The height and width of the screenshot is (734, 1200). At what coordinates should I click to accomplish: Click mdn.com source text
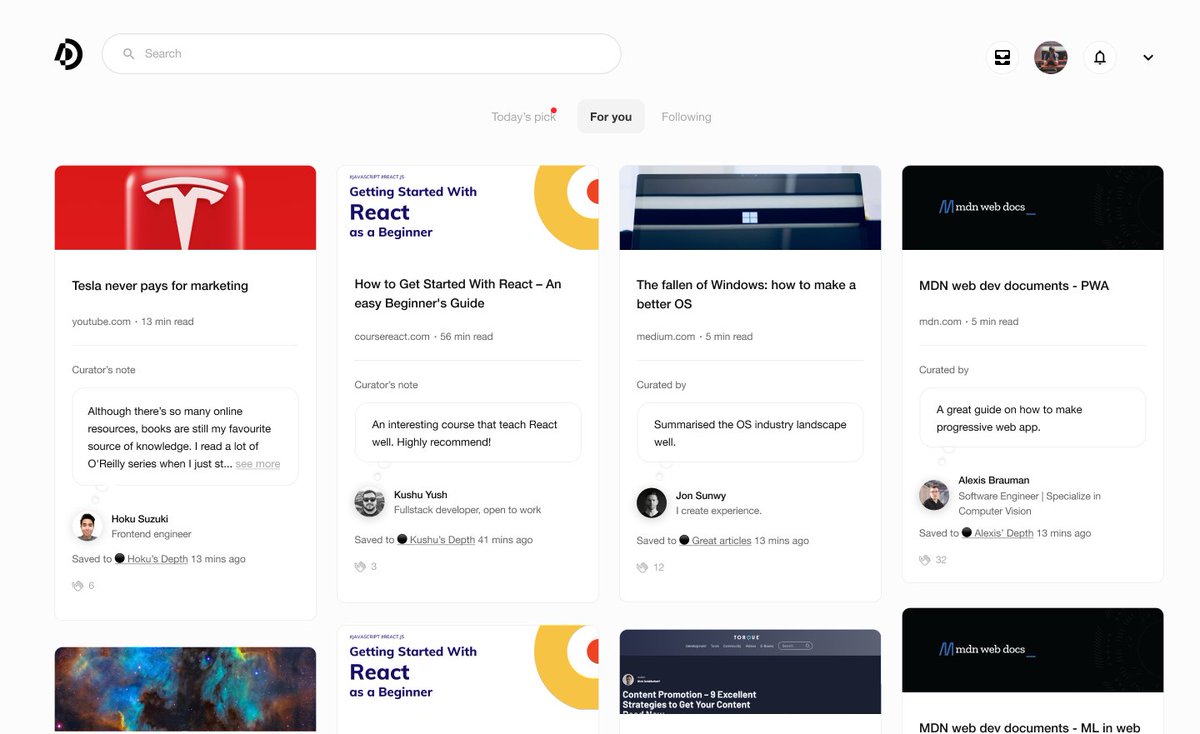click(x=940, y=322)
